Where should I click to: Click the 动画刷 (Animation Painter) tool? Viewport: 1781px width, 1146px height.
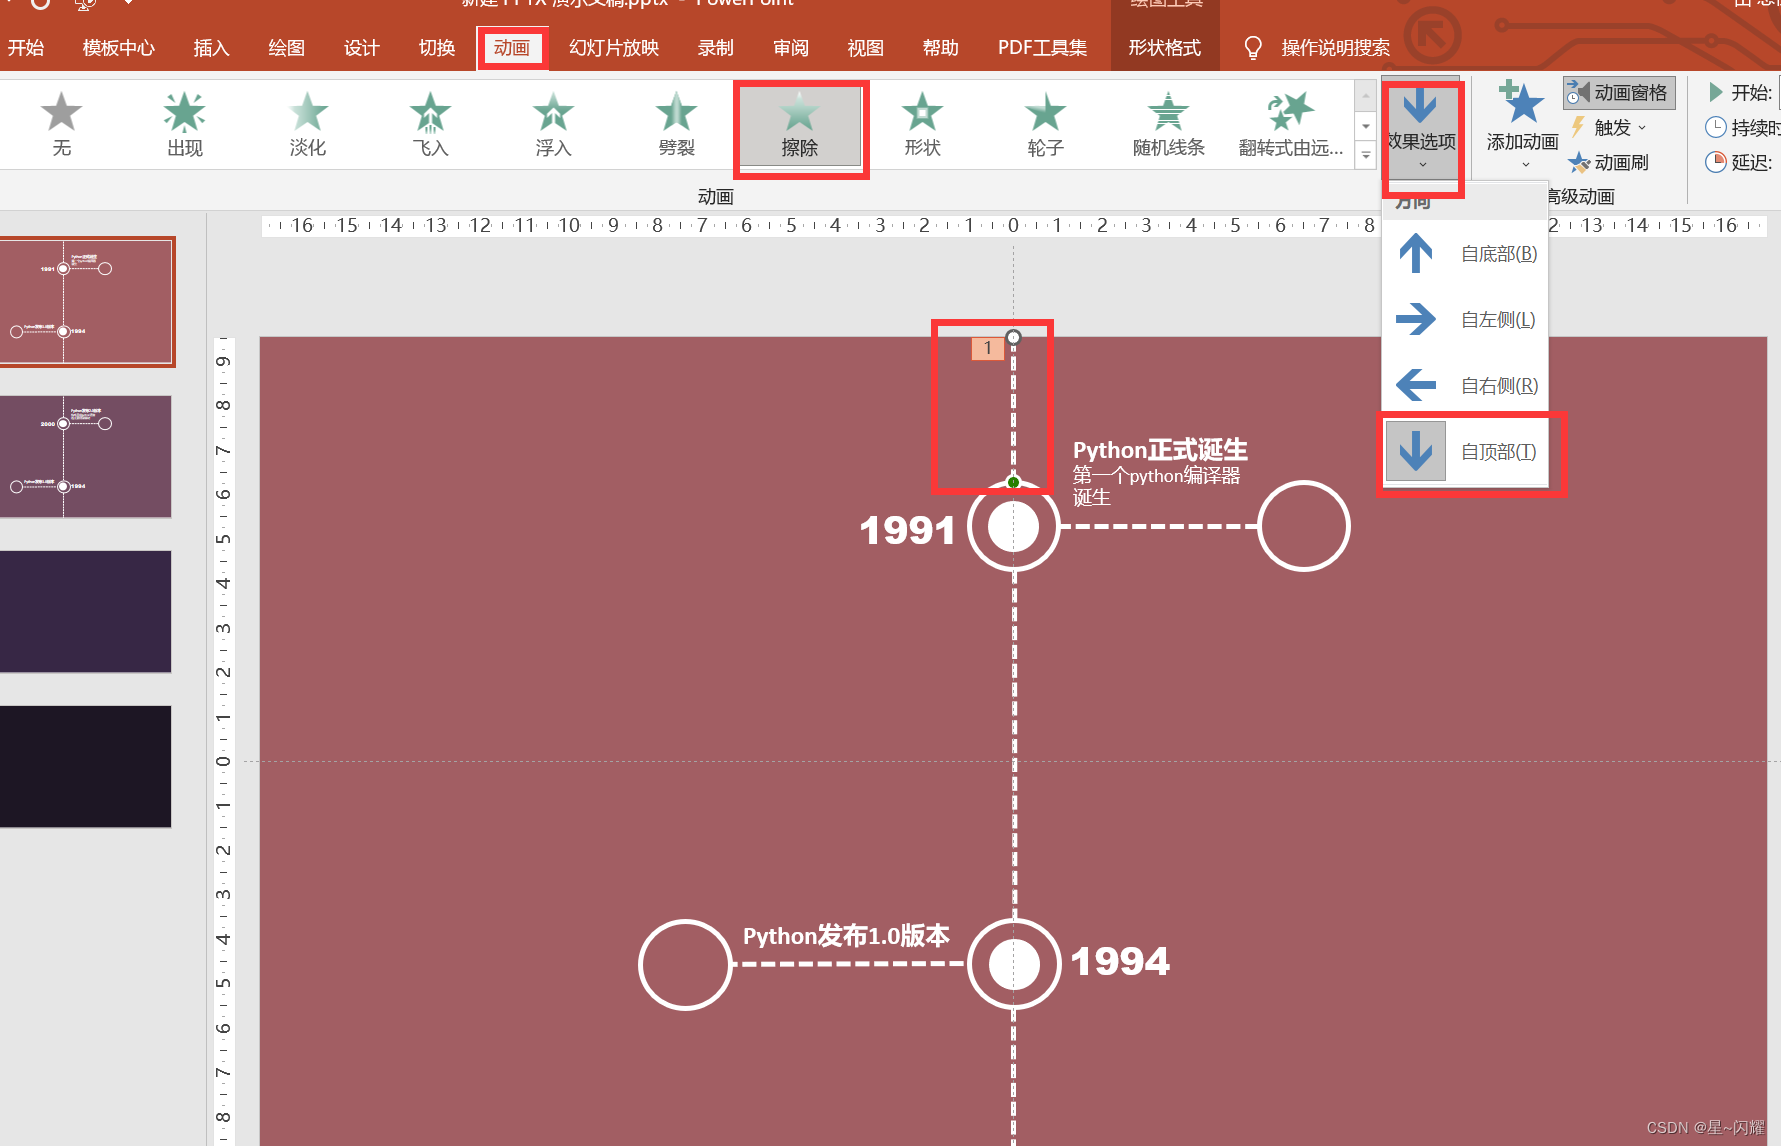coord(1608,162)
